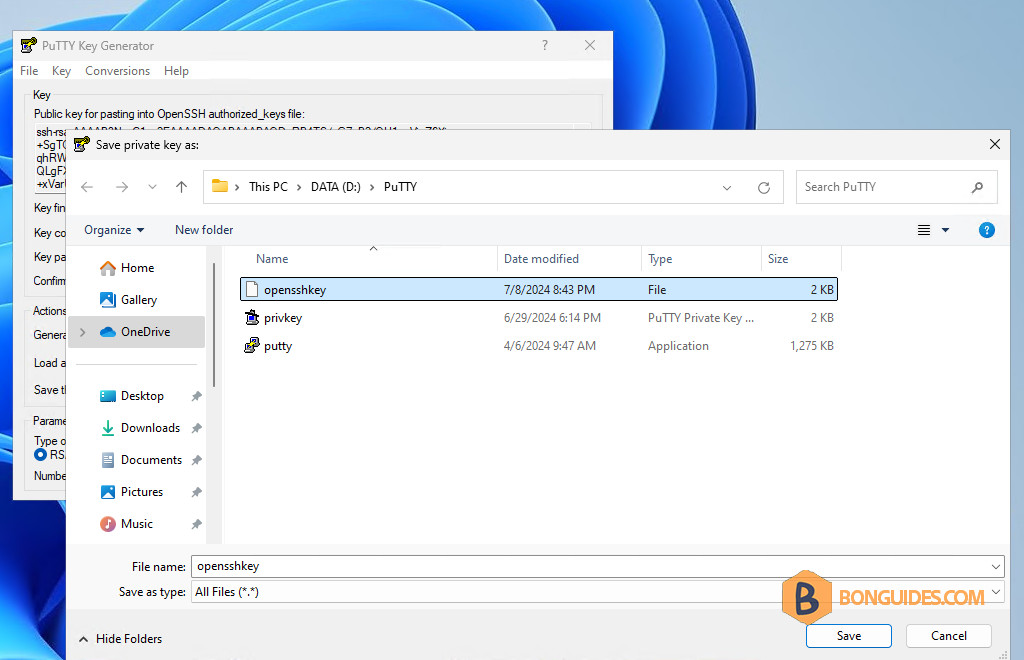Create a New folder

[204, 230]
